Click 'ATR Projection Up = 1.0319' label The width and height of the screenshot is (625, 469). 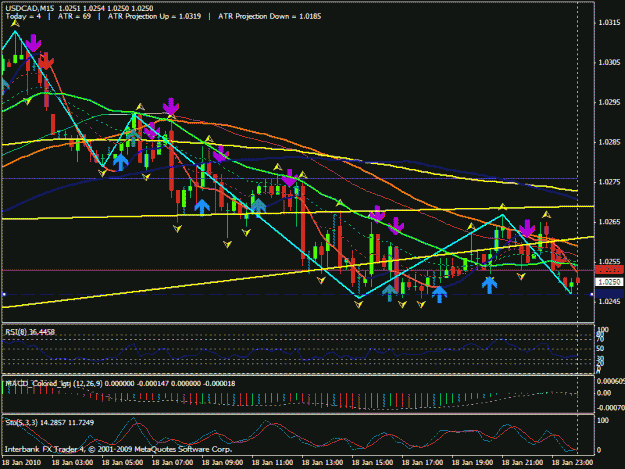click(x=154, y=16)
